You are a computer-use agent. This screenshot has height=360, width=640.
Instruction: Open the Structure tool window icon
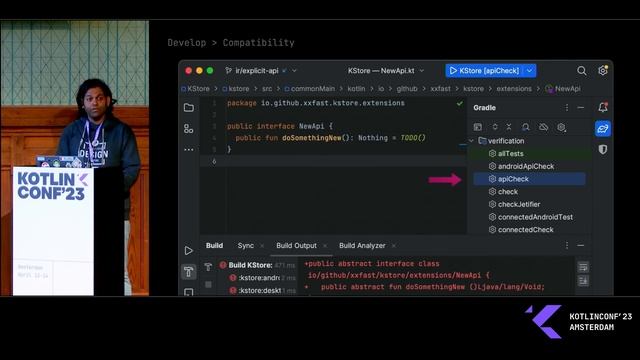189,129
